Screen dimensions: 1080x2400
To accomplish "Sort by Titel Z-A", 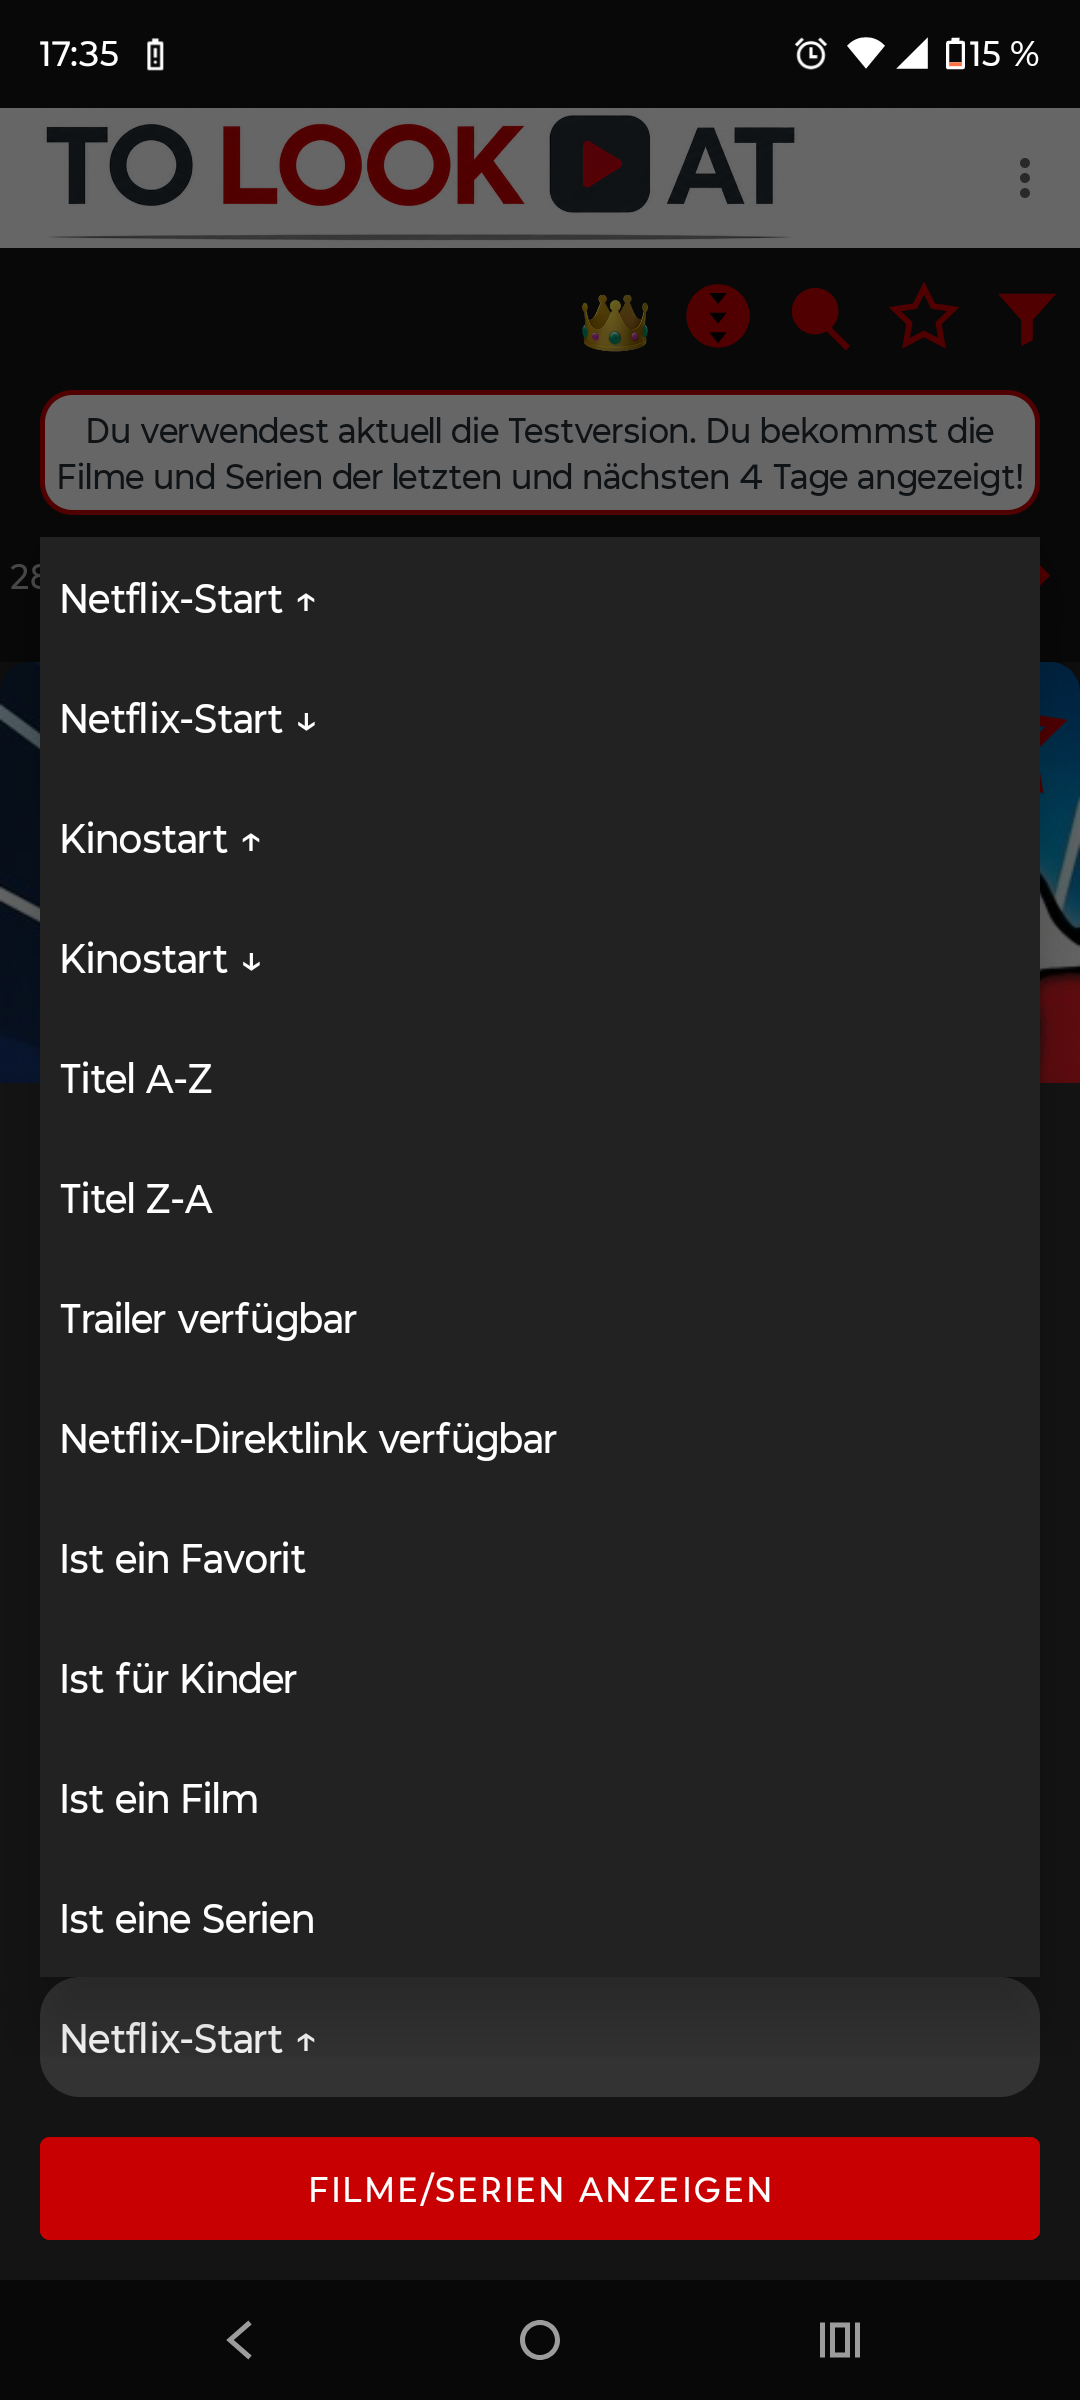I will click(x=540, y=1199).
